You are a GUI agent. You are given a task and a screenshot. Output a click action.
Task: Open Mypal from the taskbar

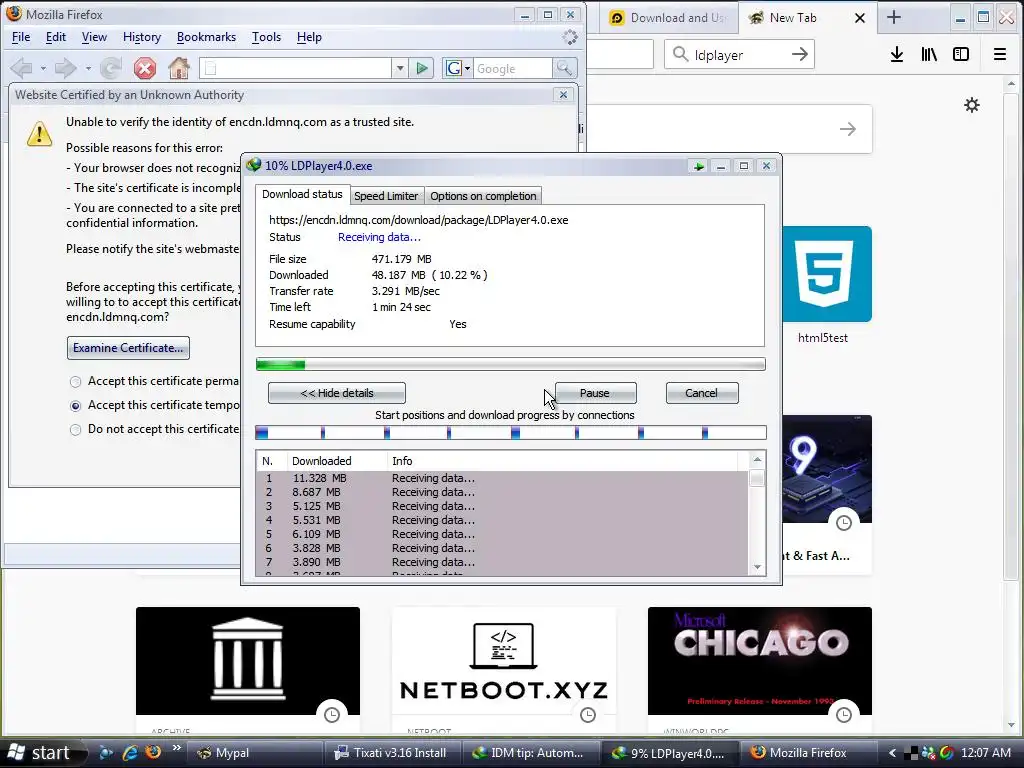coord(254,753)
